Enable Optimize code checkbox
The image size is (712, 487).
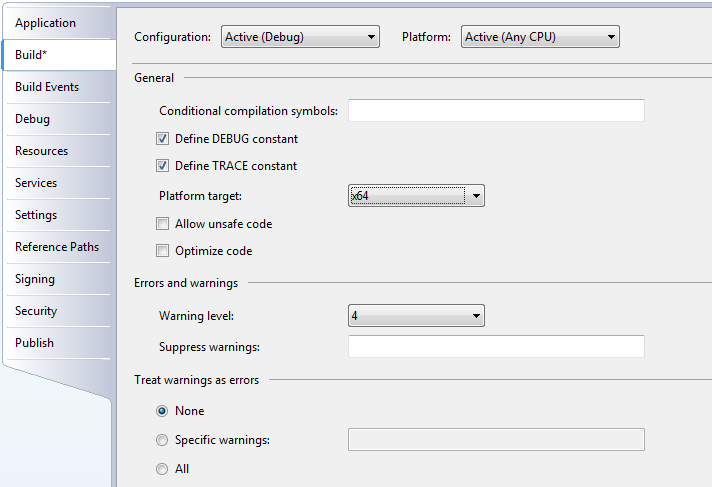(x=163, y=251)
